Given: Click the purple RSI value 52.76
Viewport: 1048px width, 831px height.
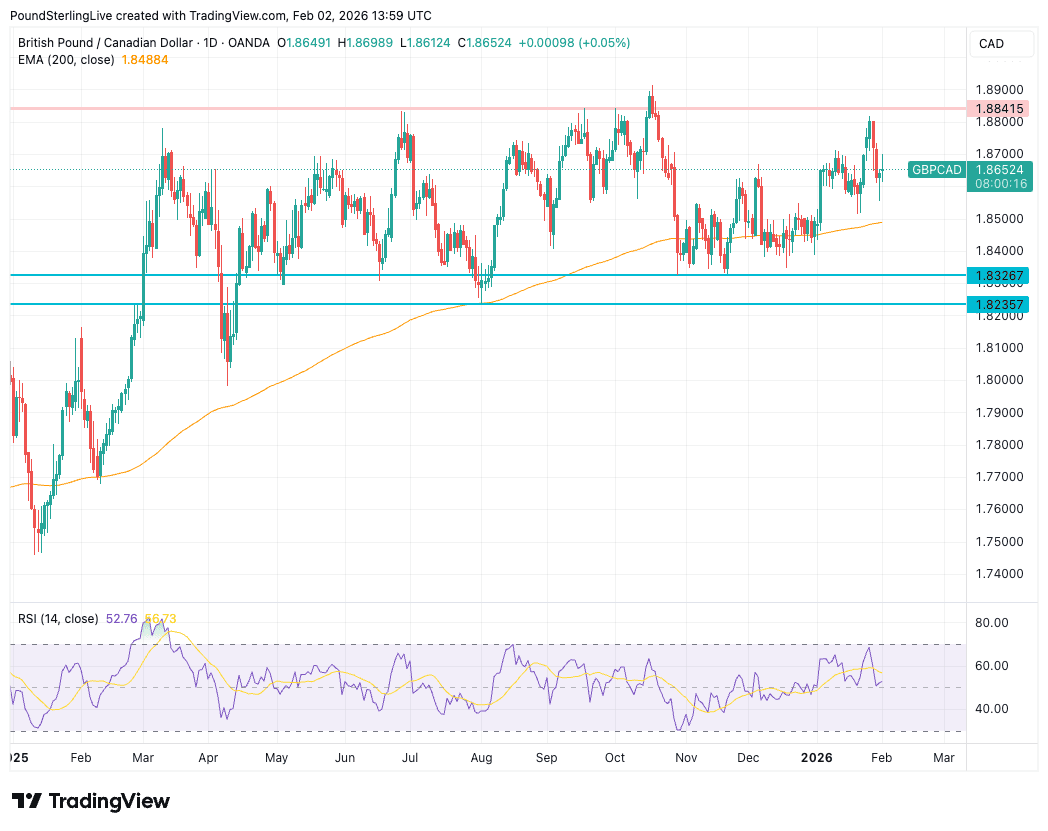Looking at the screenshot, I should click(121, 619).
